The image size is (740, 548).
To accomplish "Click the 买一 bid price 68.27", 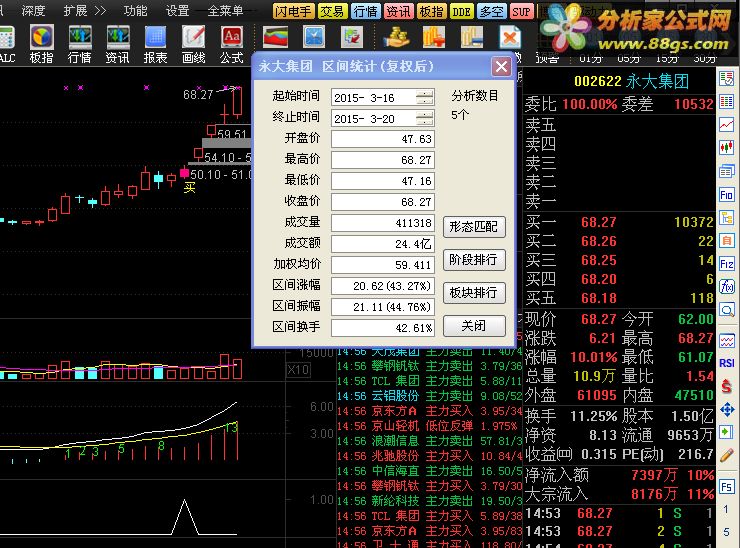I will click(598, 222).
